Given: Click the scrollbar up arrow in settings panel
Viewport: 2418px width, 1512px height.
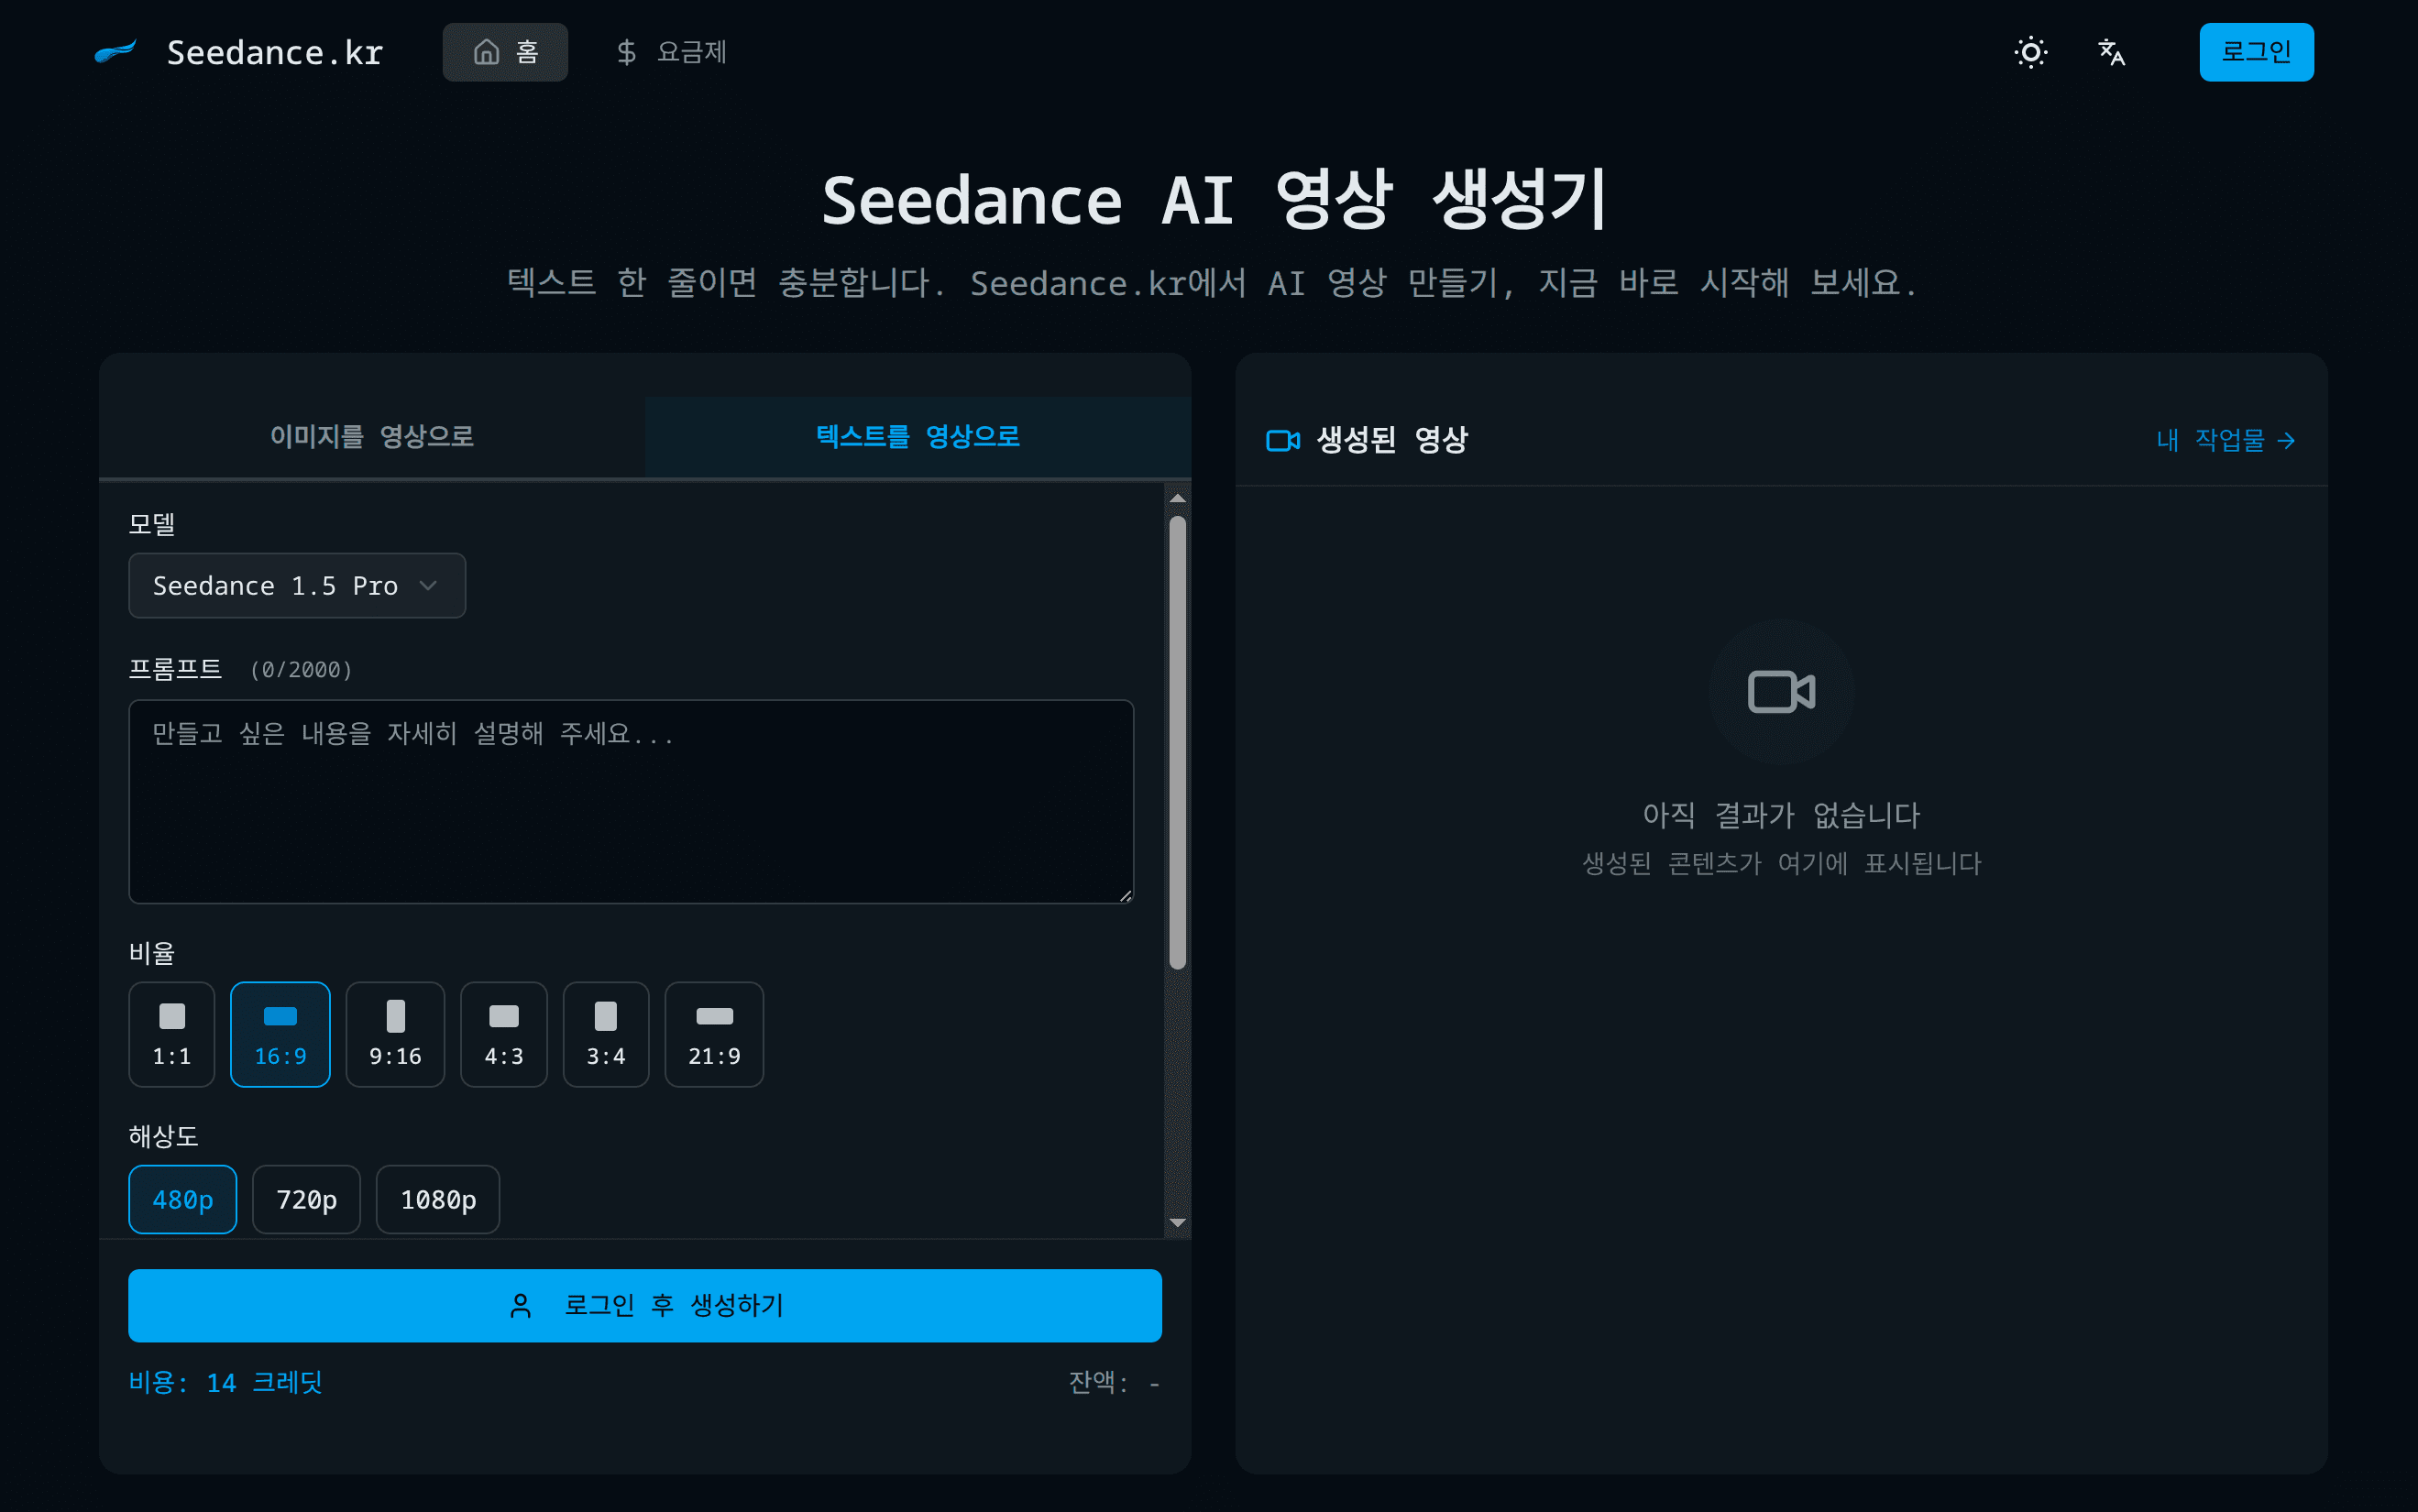Looking at the screenshot, I should click(1177, 498).
